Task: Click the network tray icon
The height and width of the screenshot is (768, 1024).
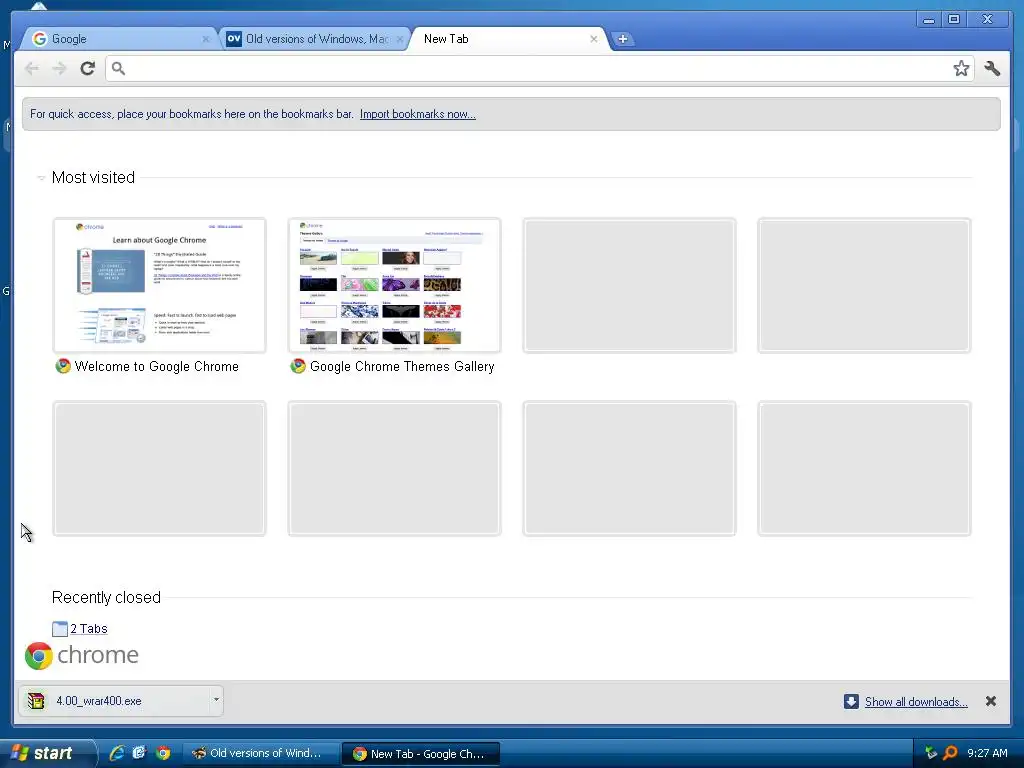Action: pyautogui.click(x=931, y=753)
